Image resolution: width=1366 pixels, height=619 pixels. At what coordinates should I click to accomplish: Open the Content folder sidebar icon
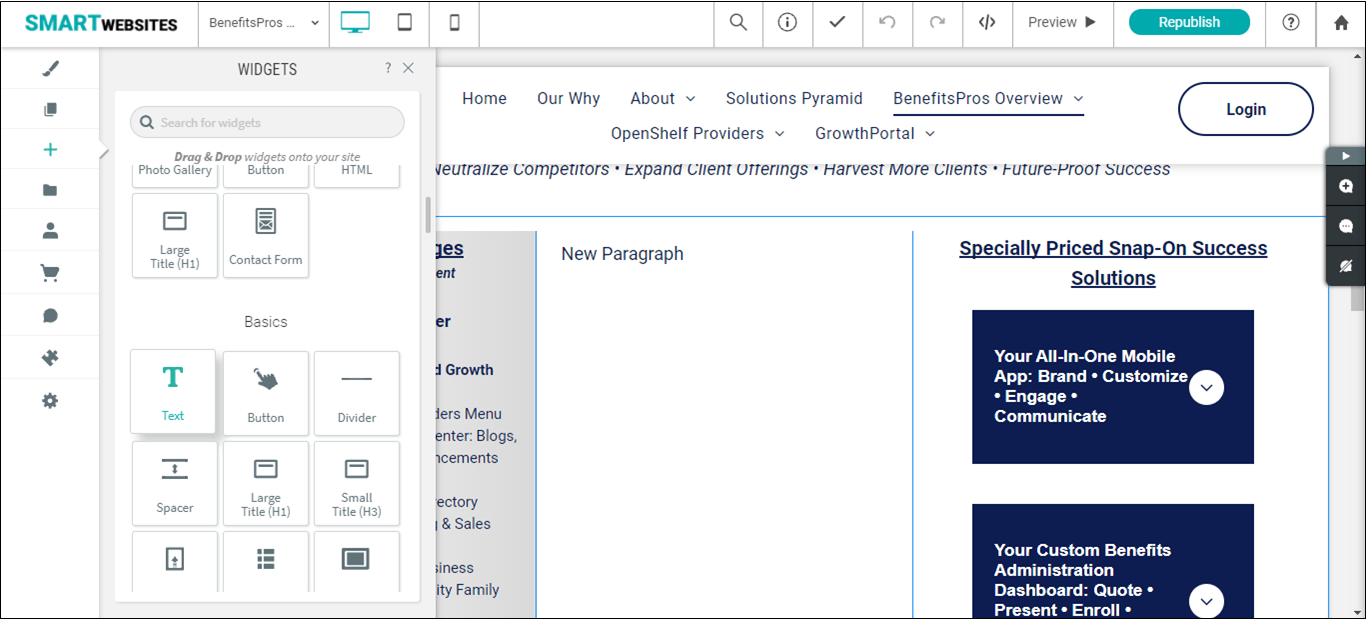point(50,190)
